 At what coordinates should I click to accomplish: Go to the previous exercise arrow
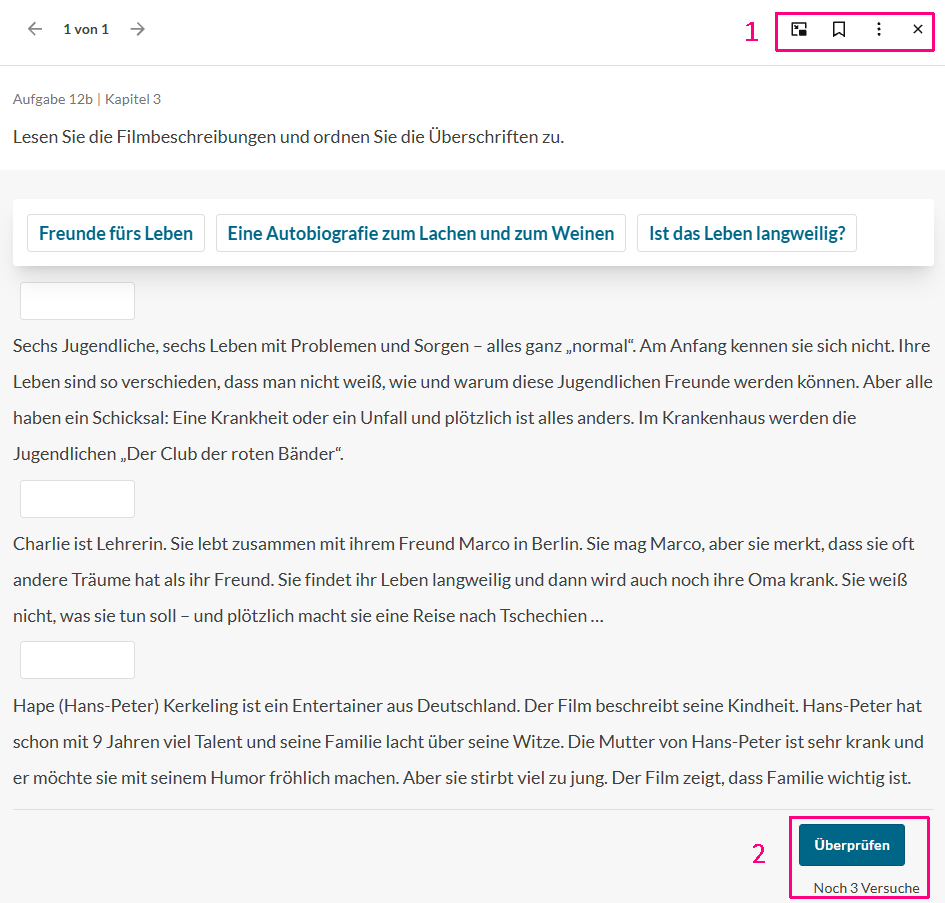coord(35,29)
